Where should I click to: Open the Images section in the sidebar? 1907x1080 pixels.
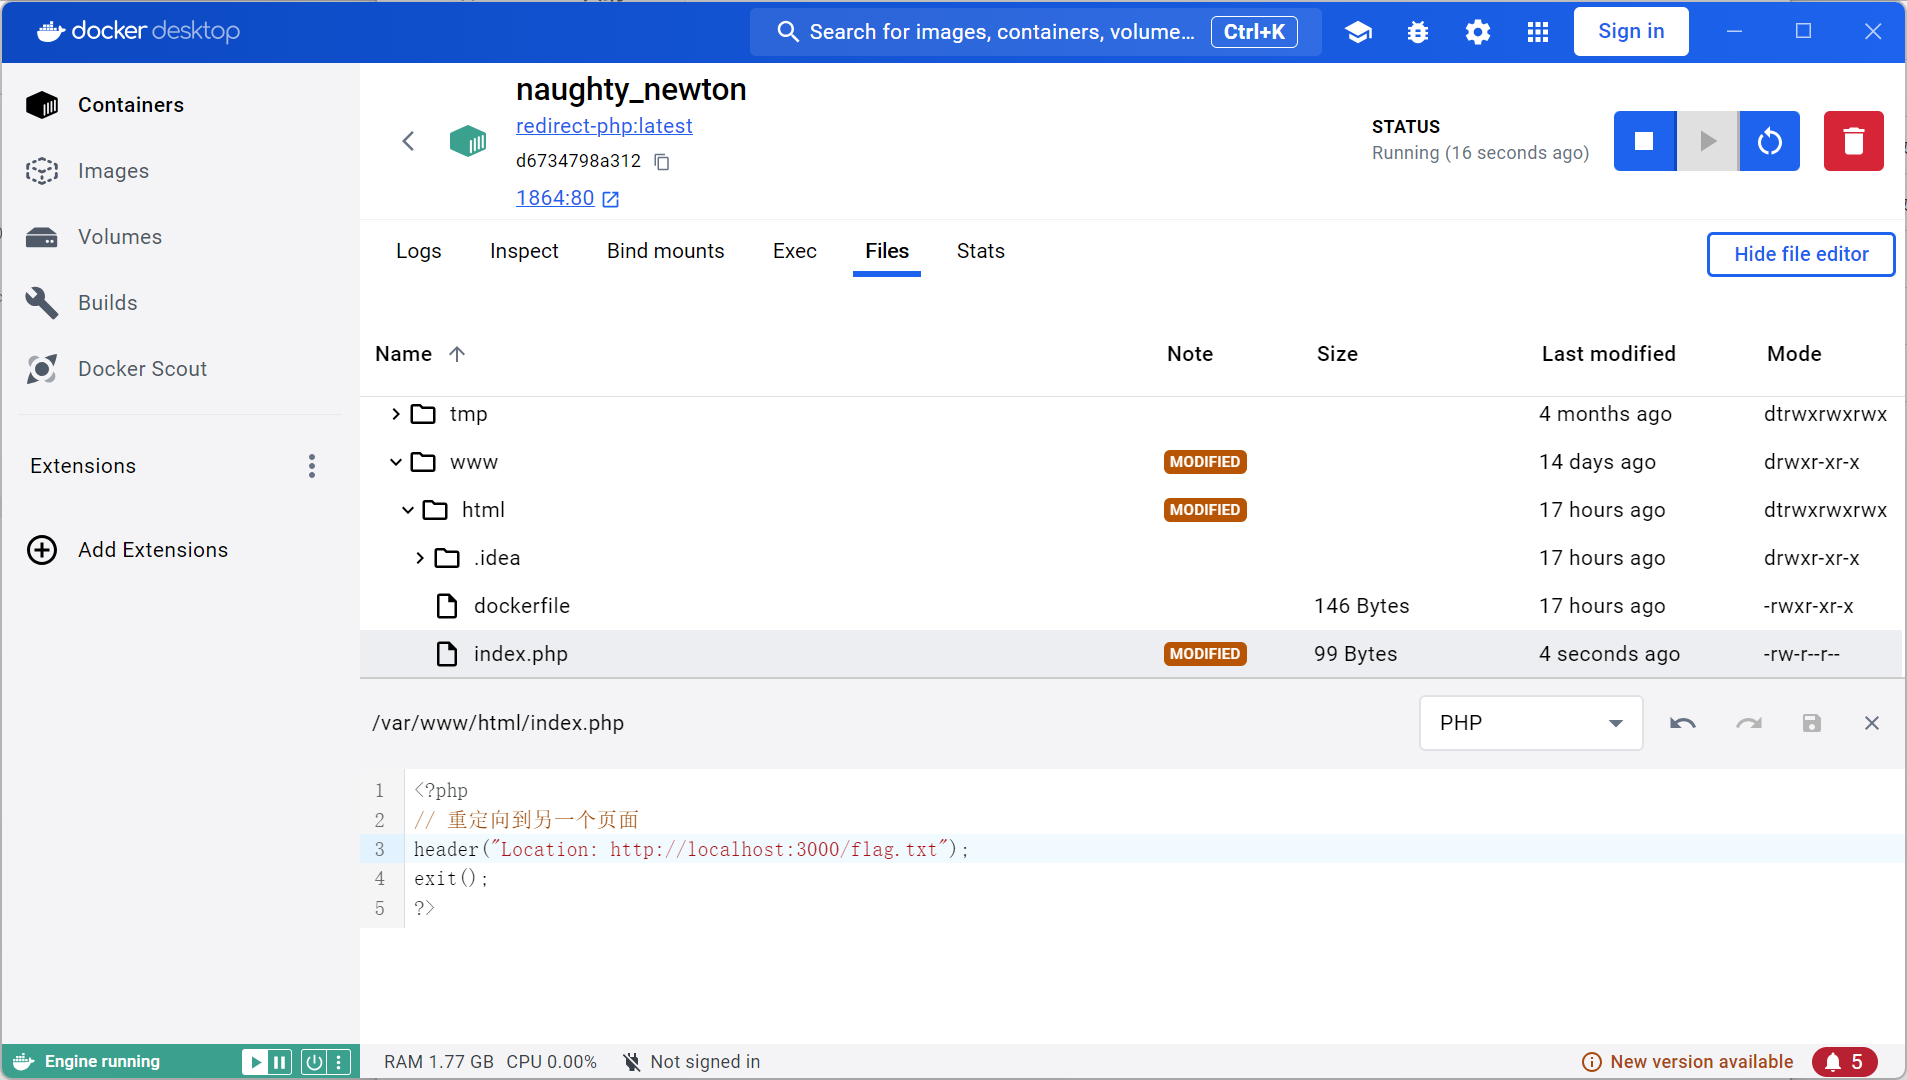coord(113,171)
